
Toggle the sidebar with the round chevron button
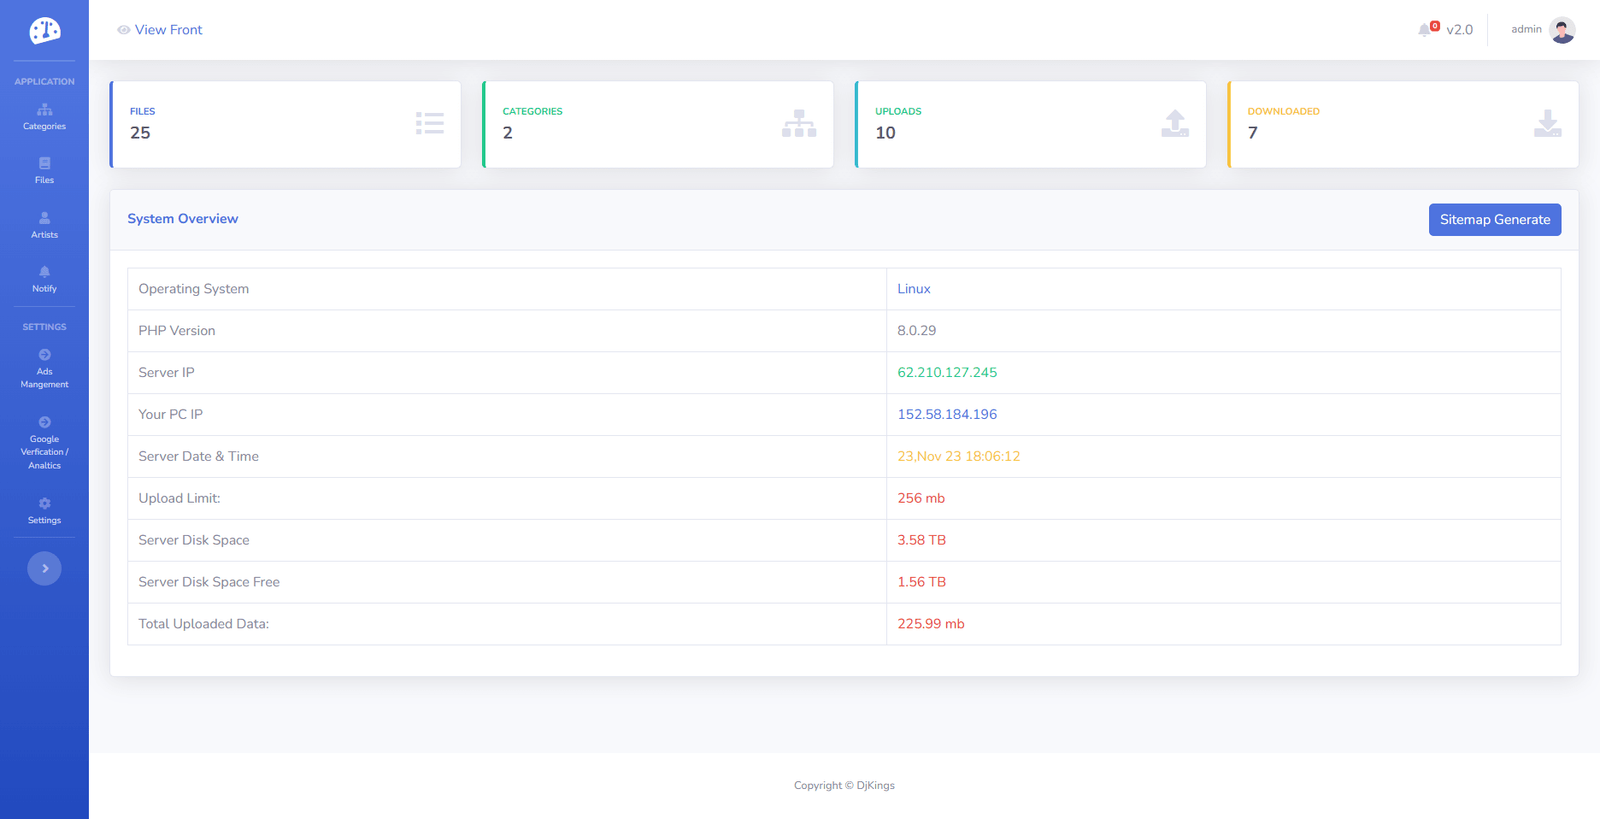point(44,569)
